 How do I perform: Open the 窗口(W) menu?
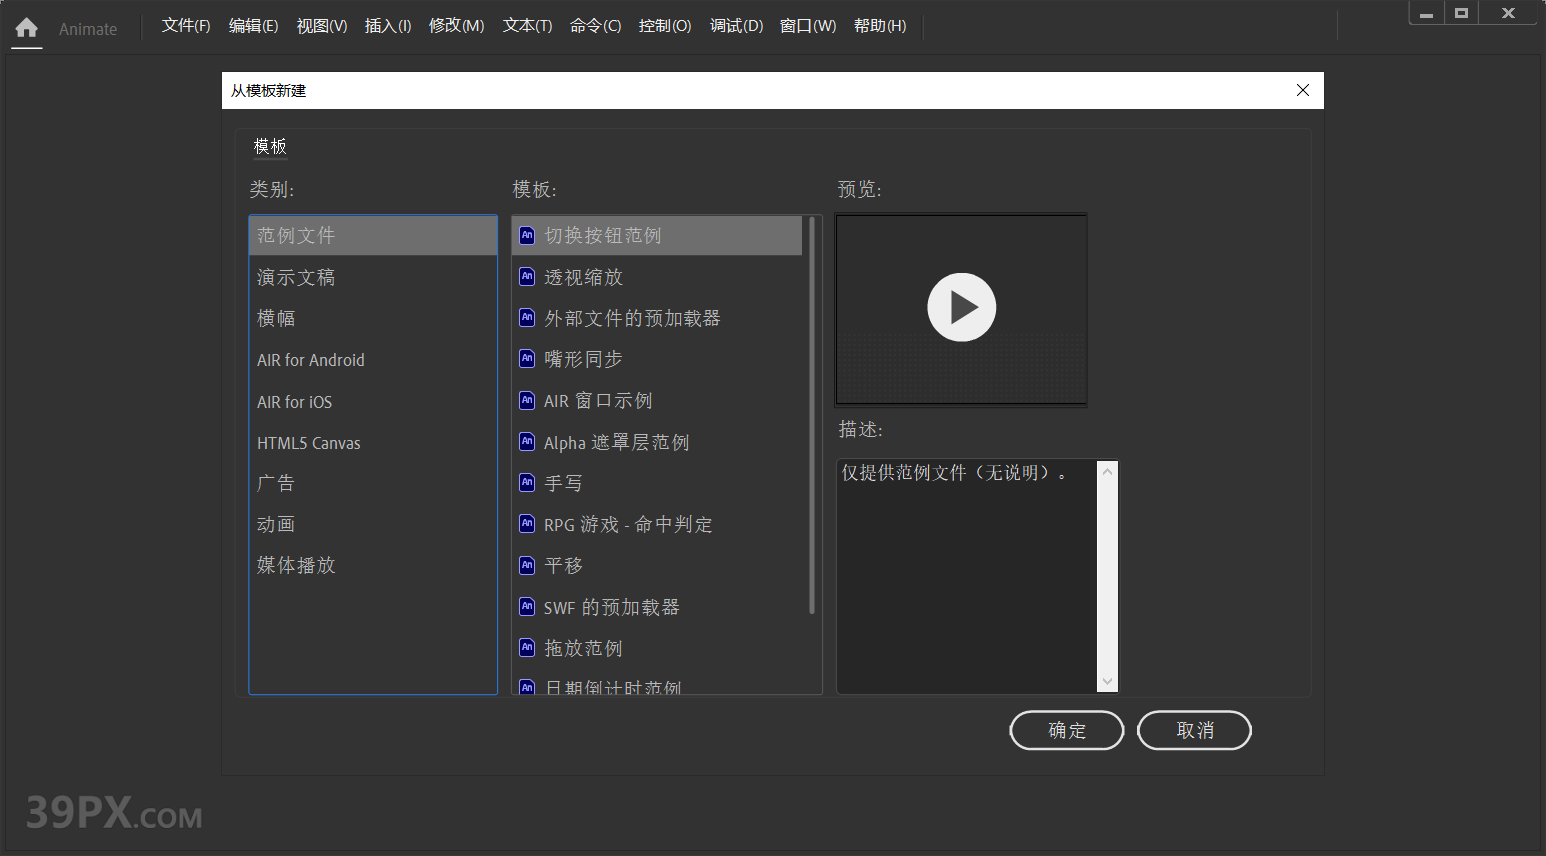[x=808, y=26]
